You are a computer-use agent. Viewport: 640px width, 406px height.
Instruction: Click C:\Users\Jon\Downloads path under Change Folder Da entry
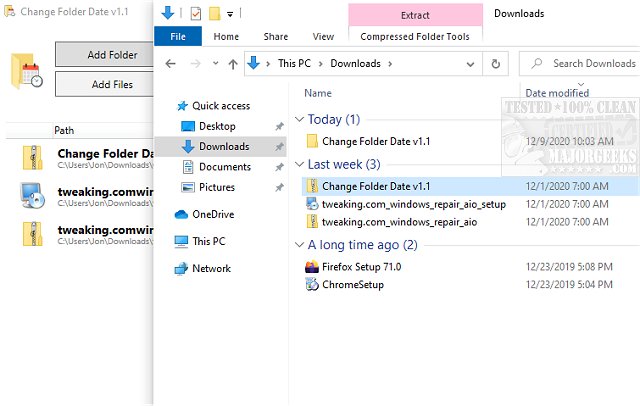105,165
